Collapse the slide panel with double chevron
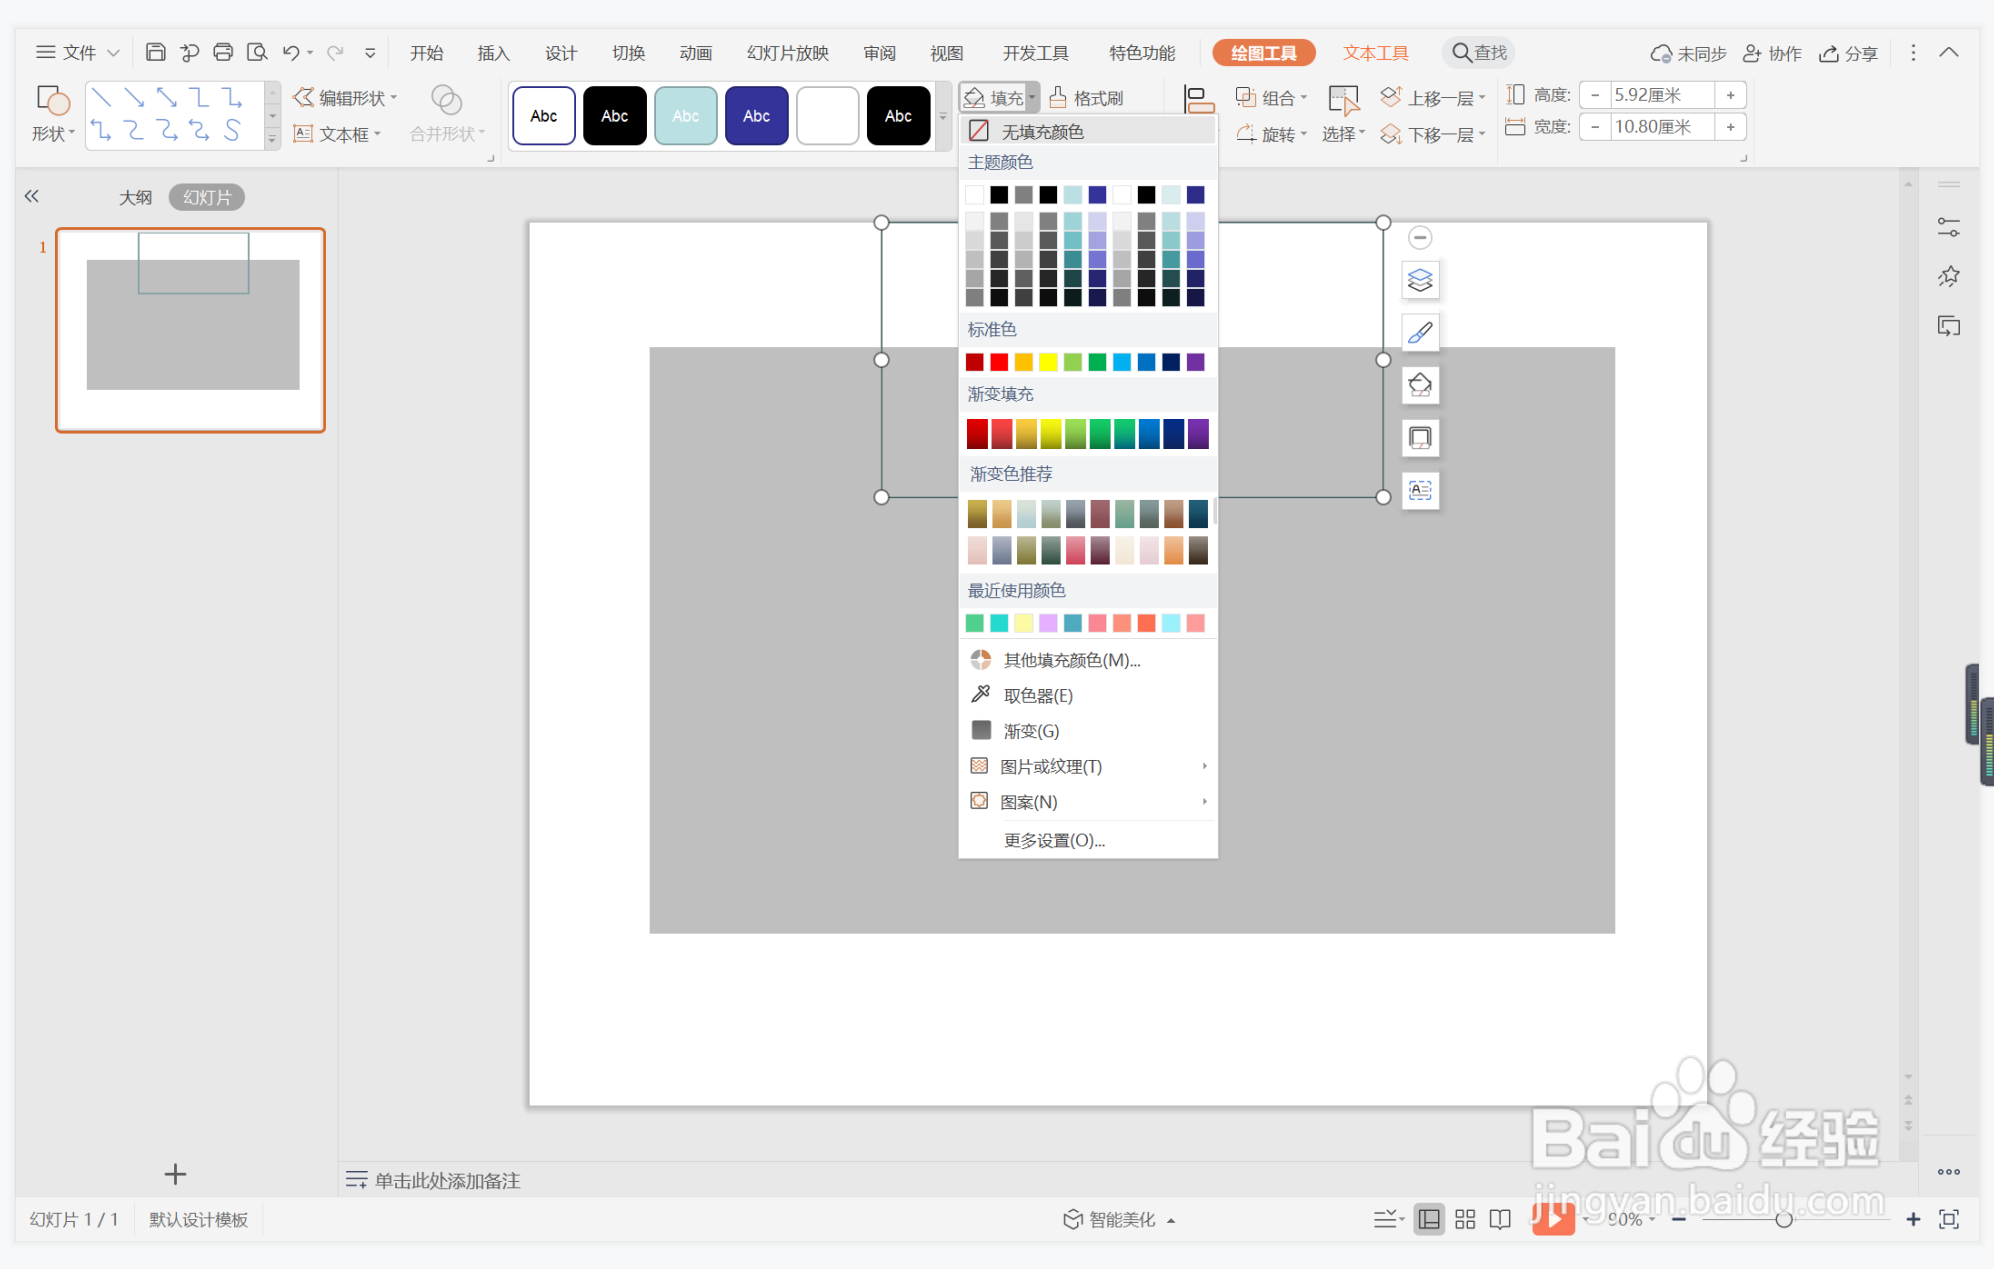Viewport: 1994px width, 1269px height. 32,196
